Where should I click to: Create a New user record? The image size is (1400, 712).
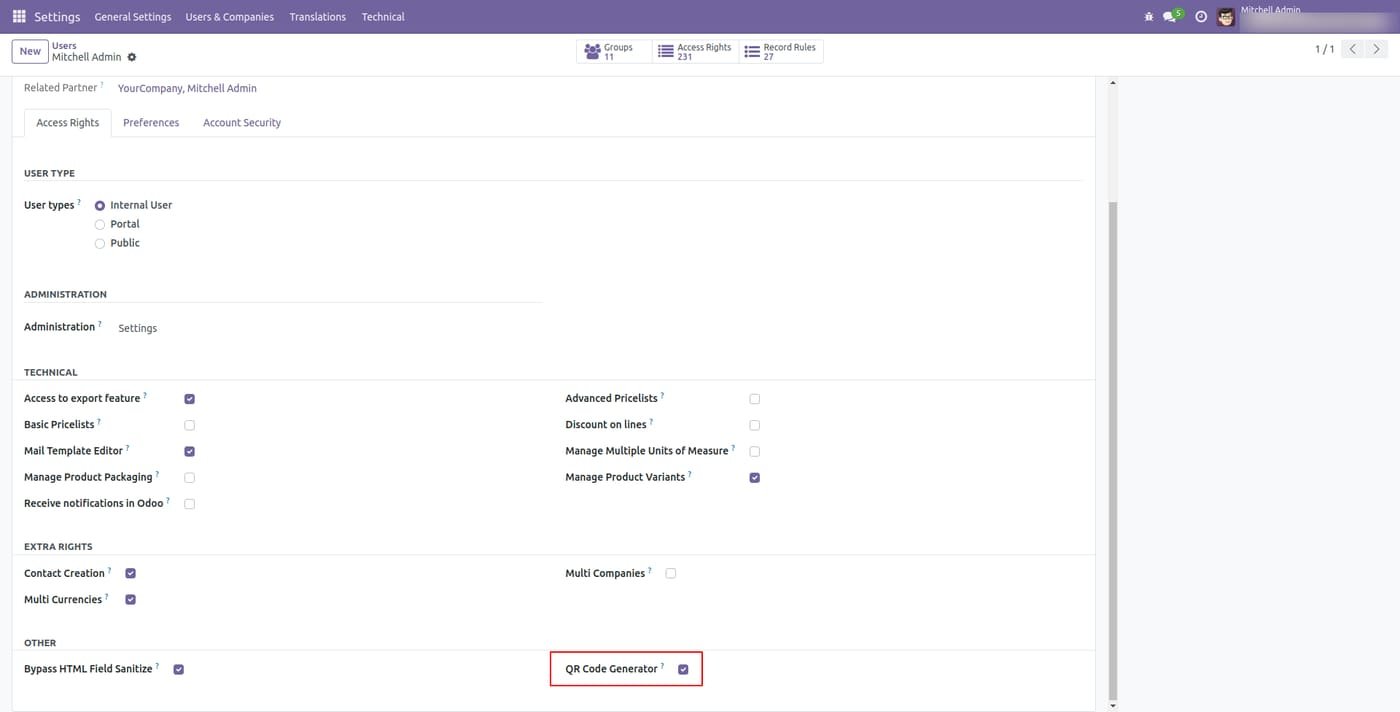pyautogui.click(x=30, y=52)
